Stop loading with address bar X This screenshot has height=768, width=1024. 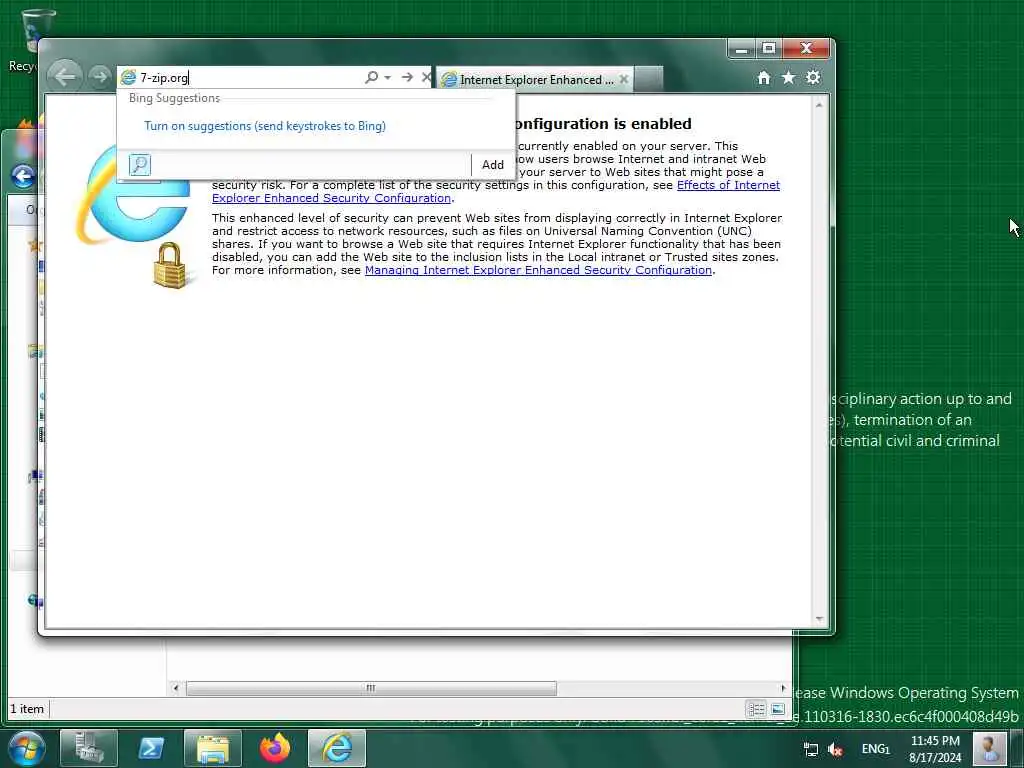point(426,77)
